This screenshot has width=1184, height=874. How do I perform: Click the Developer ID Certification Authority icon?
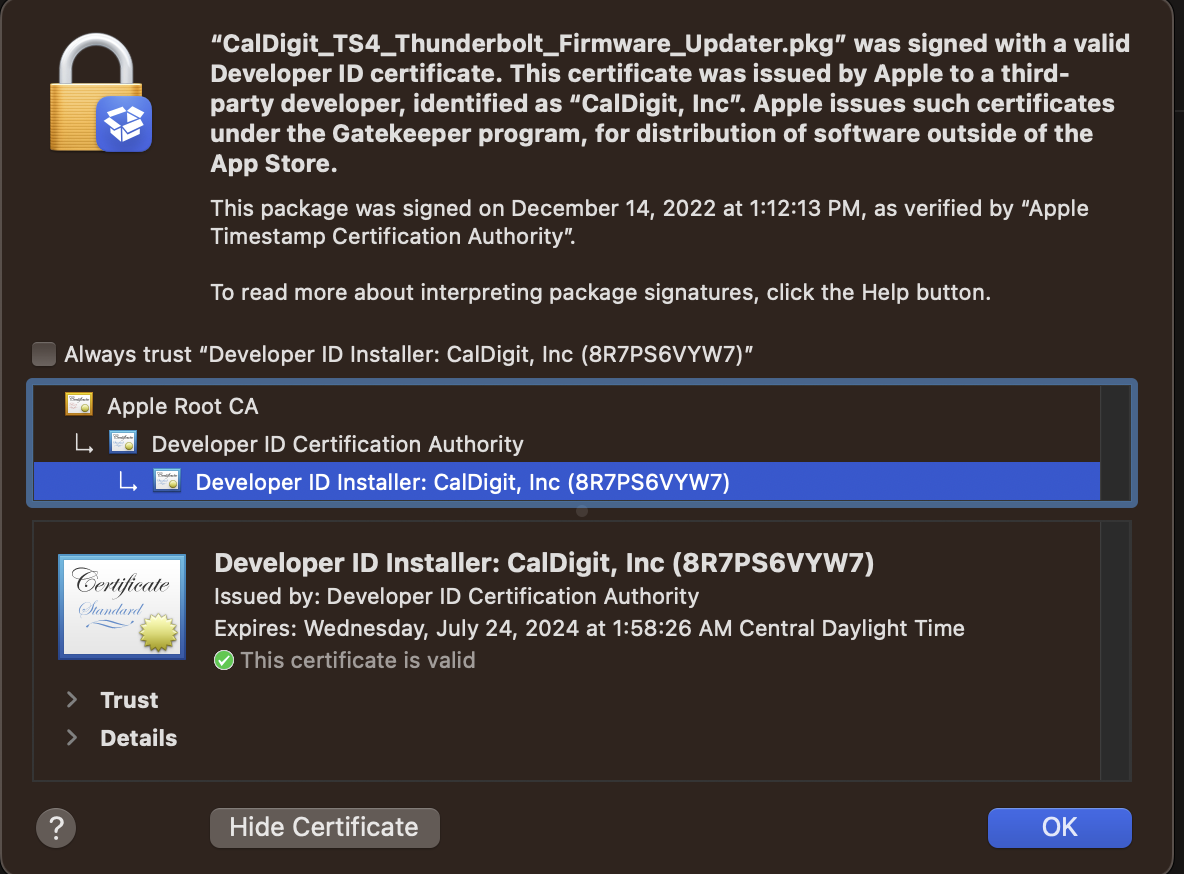point(123,443)
